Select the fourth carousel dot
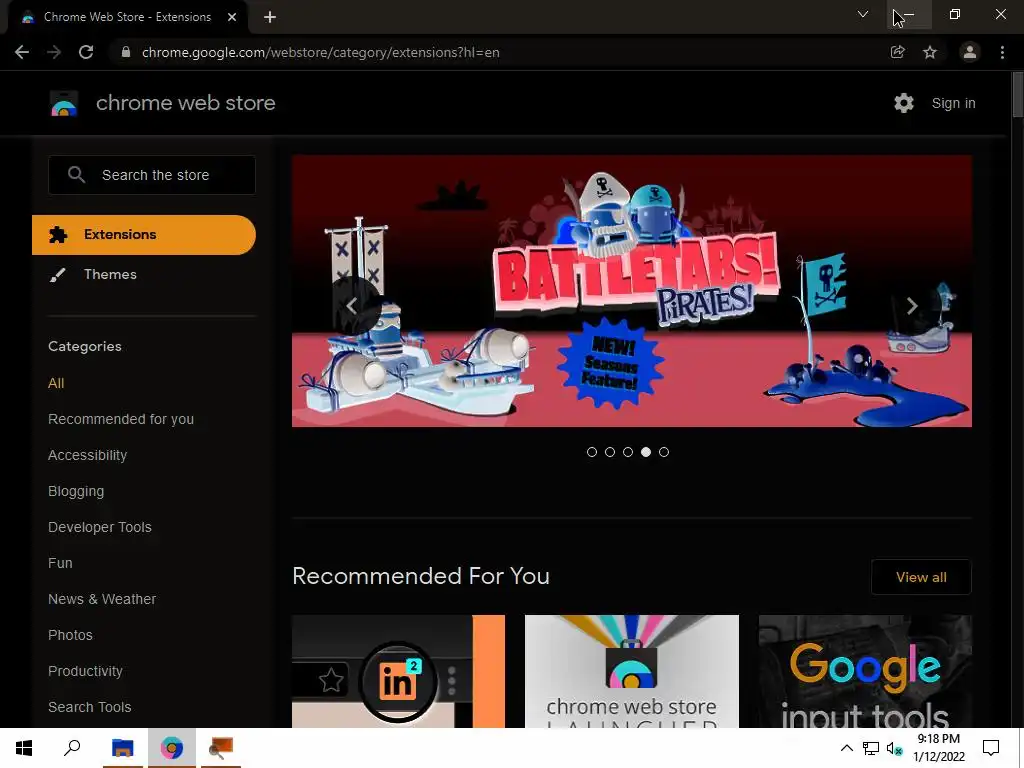Screen dimensions: 1024x768 coord(646,452)
